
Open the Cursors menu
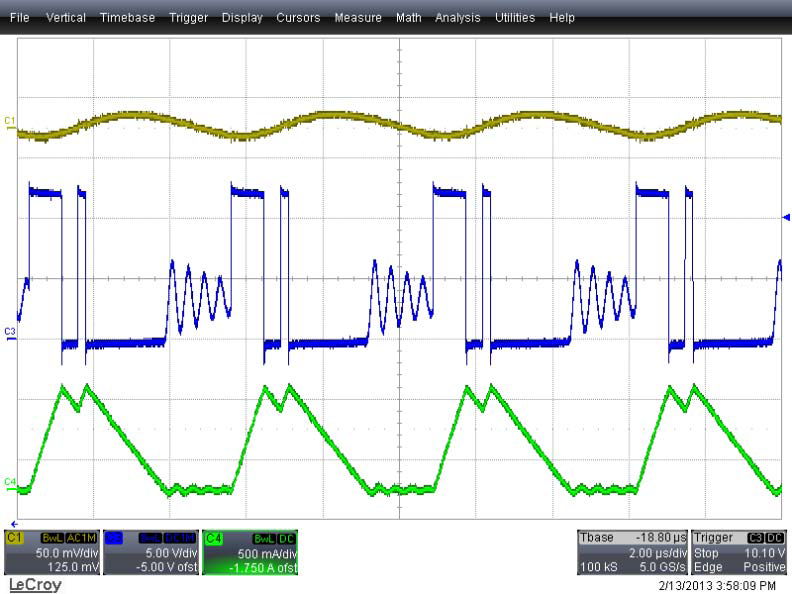pos(298,18)
